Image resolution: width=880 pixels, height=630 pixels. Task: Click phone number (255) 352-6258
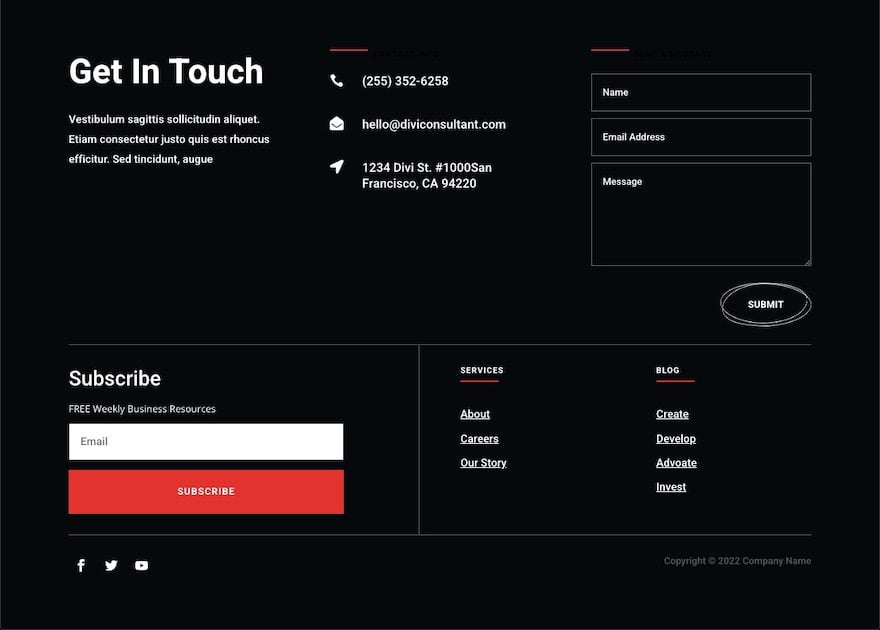coord(405,81)
